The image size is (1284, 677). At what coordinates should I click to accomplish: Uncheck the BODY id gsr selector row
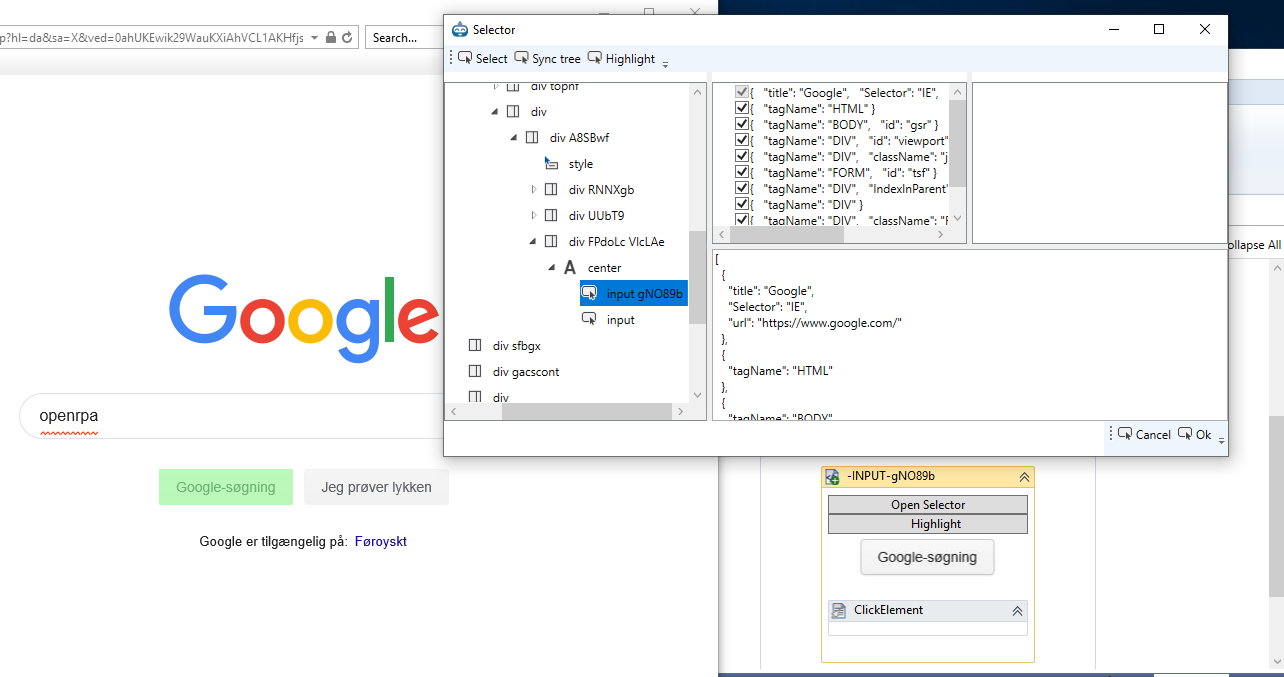(x=742, y=124)
